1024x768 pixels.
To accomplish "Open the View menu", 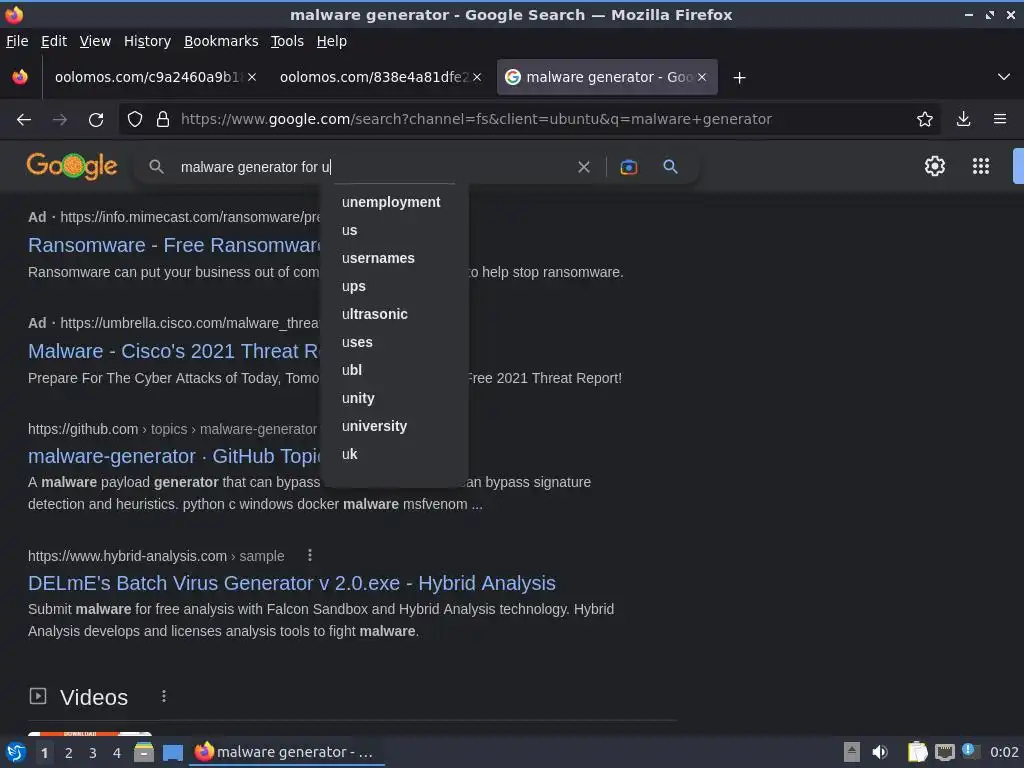I will coord(95,41).
